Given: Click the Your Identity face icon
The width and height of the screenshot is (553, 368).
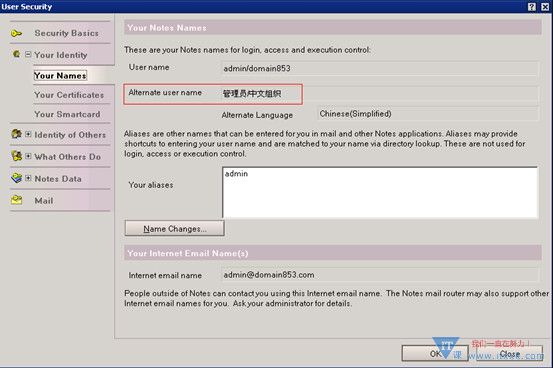Looking at the screenshot, I should click(x=16, y=54).
